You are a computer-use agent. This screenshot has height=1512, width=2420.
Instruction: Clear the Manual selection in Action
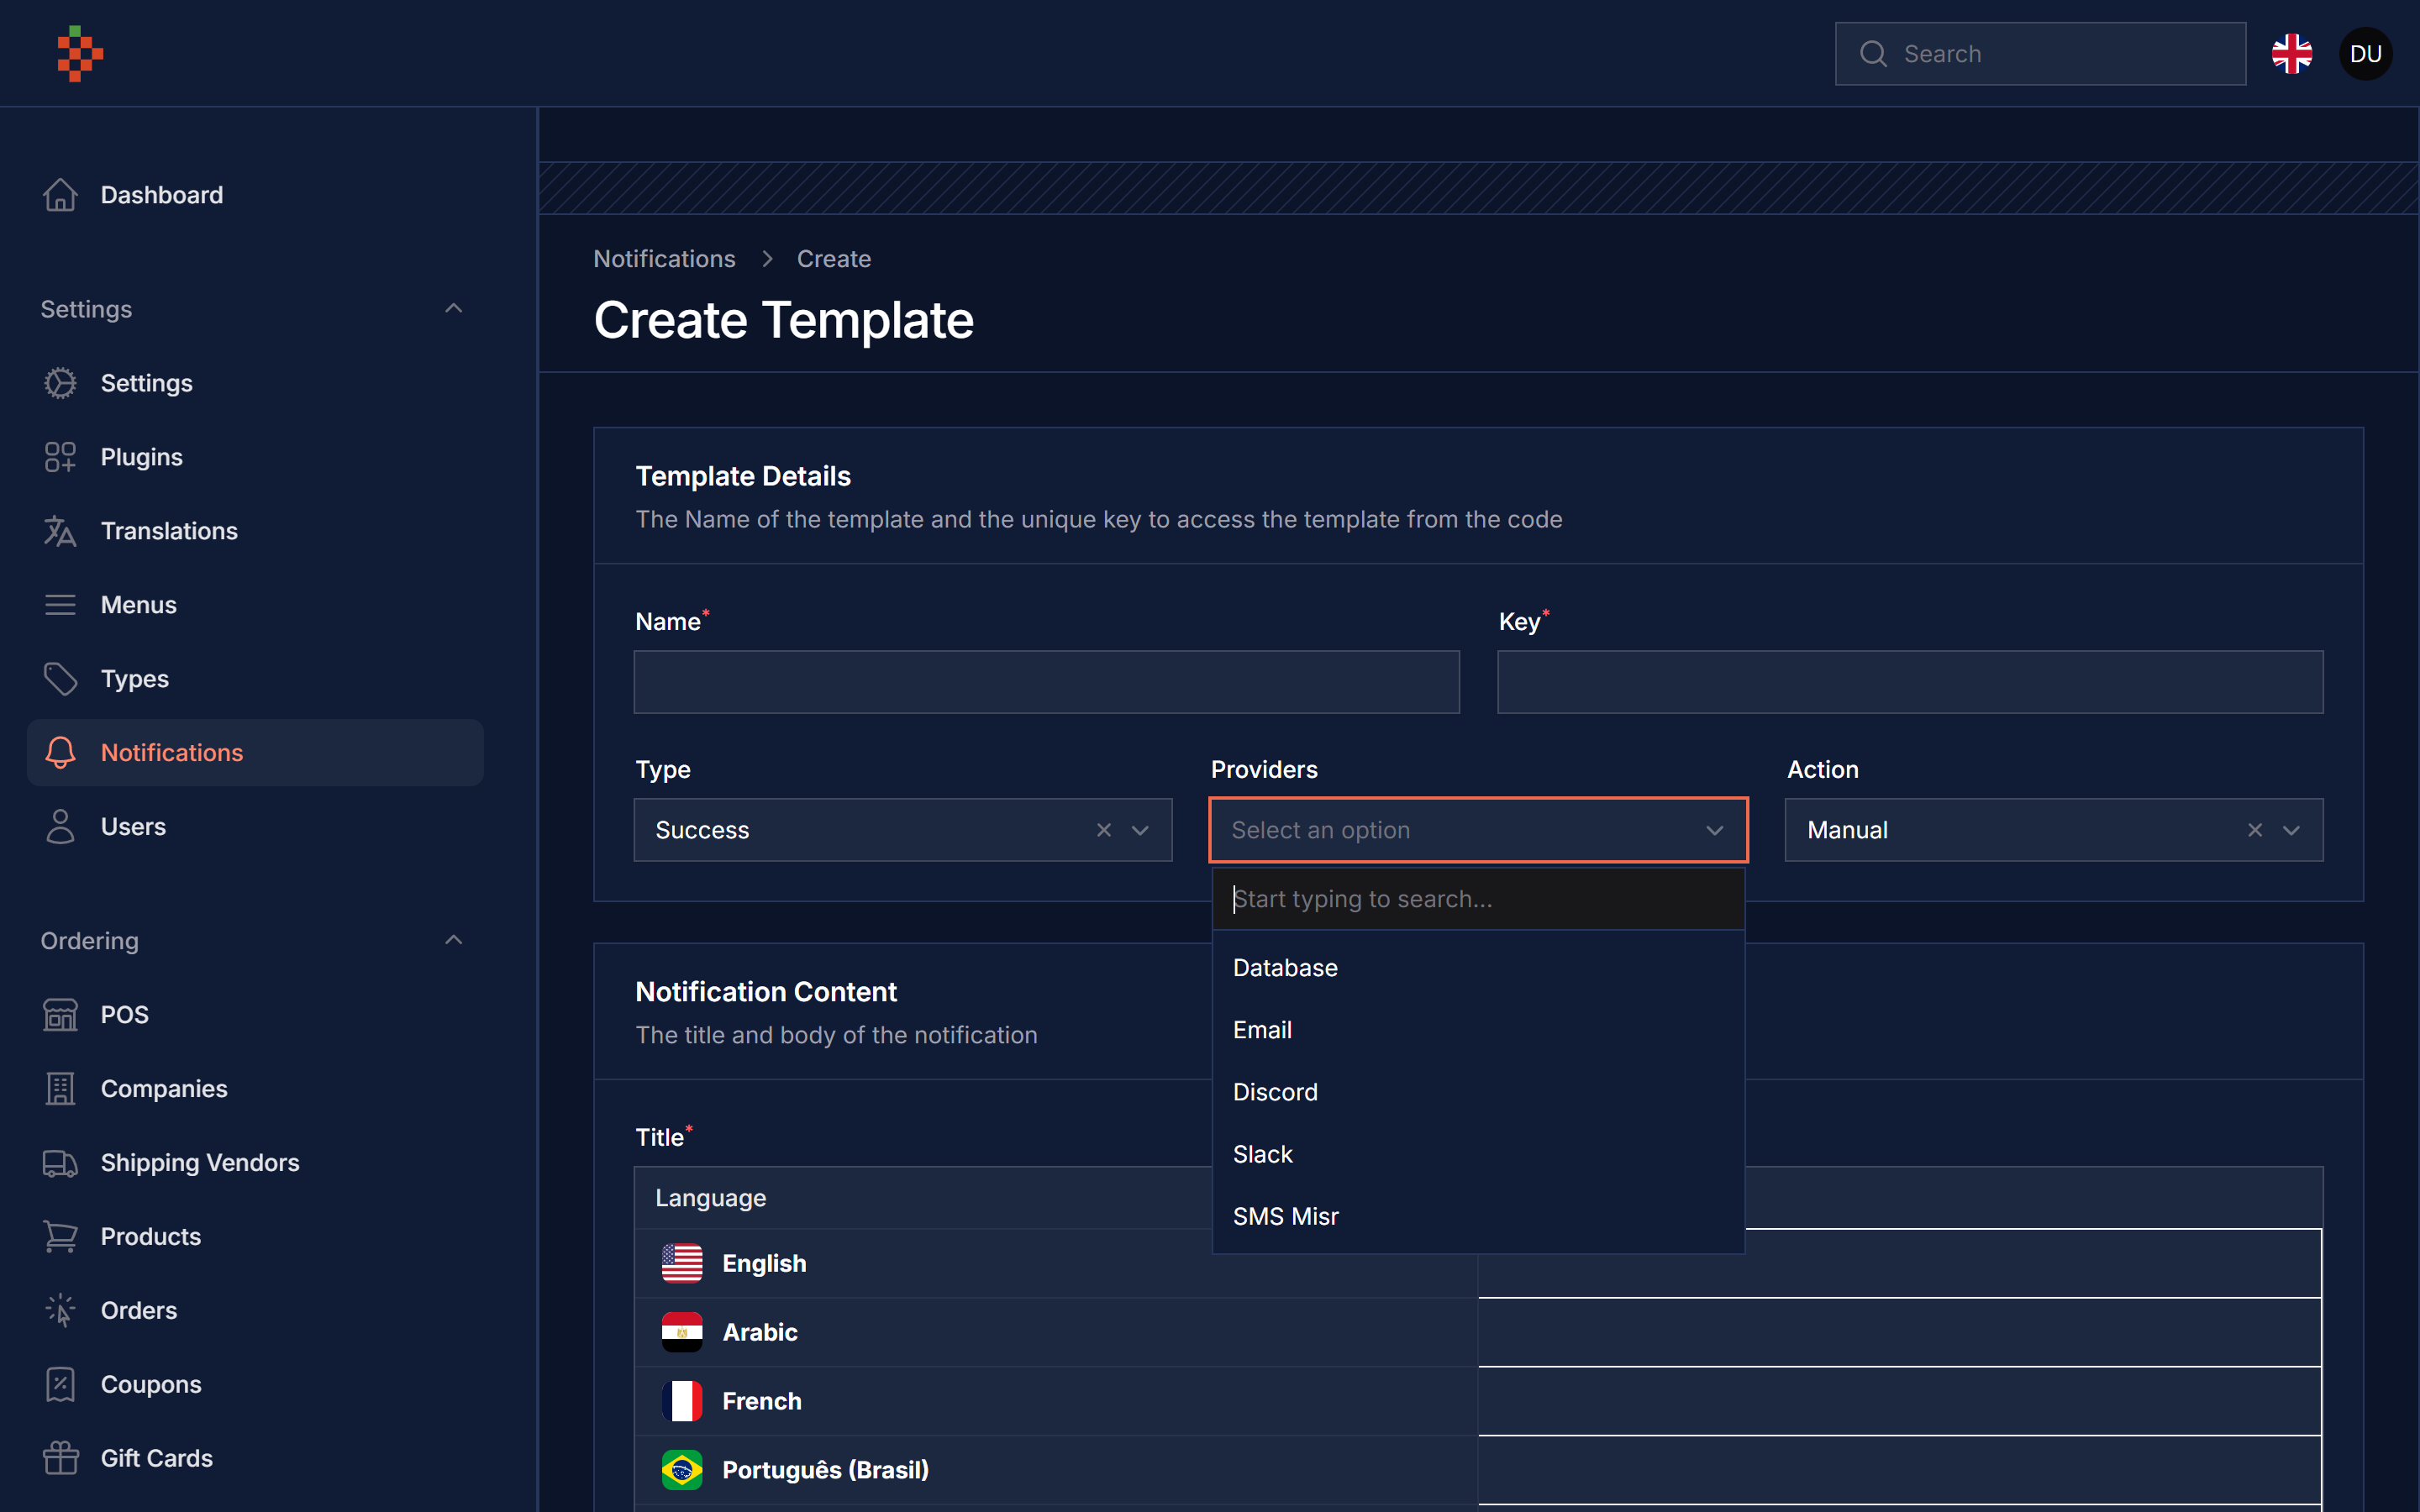(x=2255, y=830)
